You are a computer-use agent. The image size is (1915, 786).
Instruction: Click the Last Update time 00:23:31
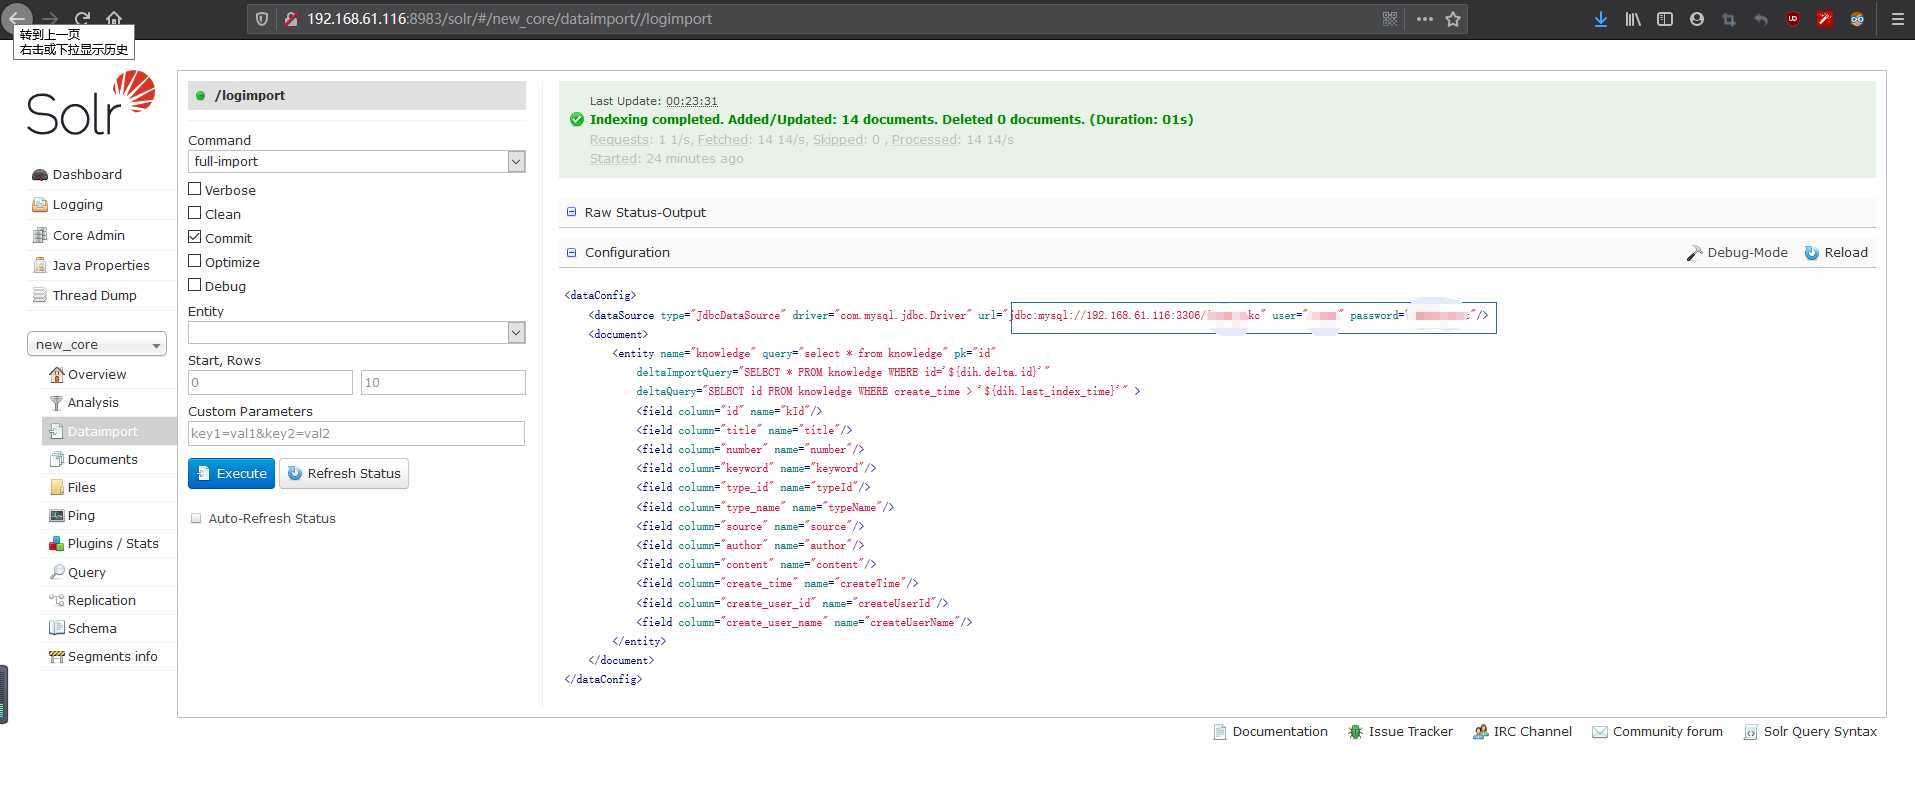(x=691, y=101)
